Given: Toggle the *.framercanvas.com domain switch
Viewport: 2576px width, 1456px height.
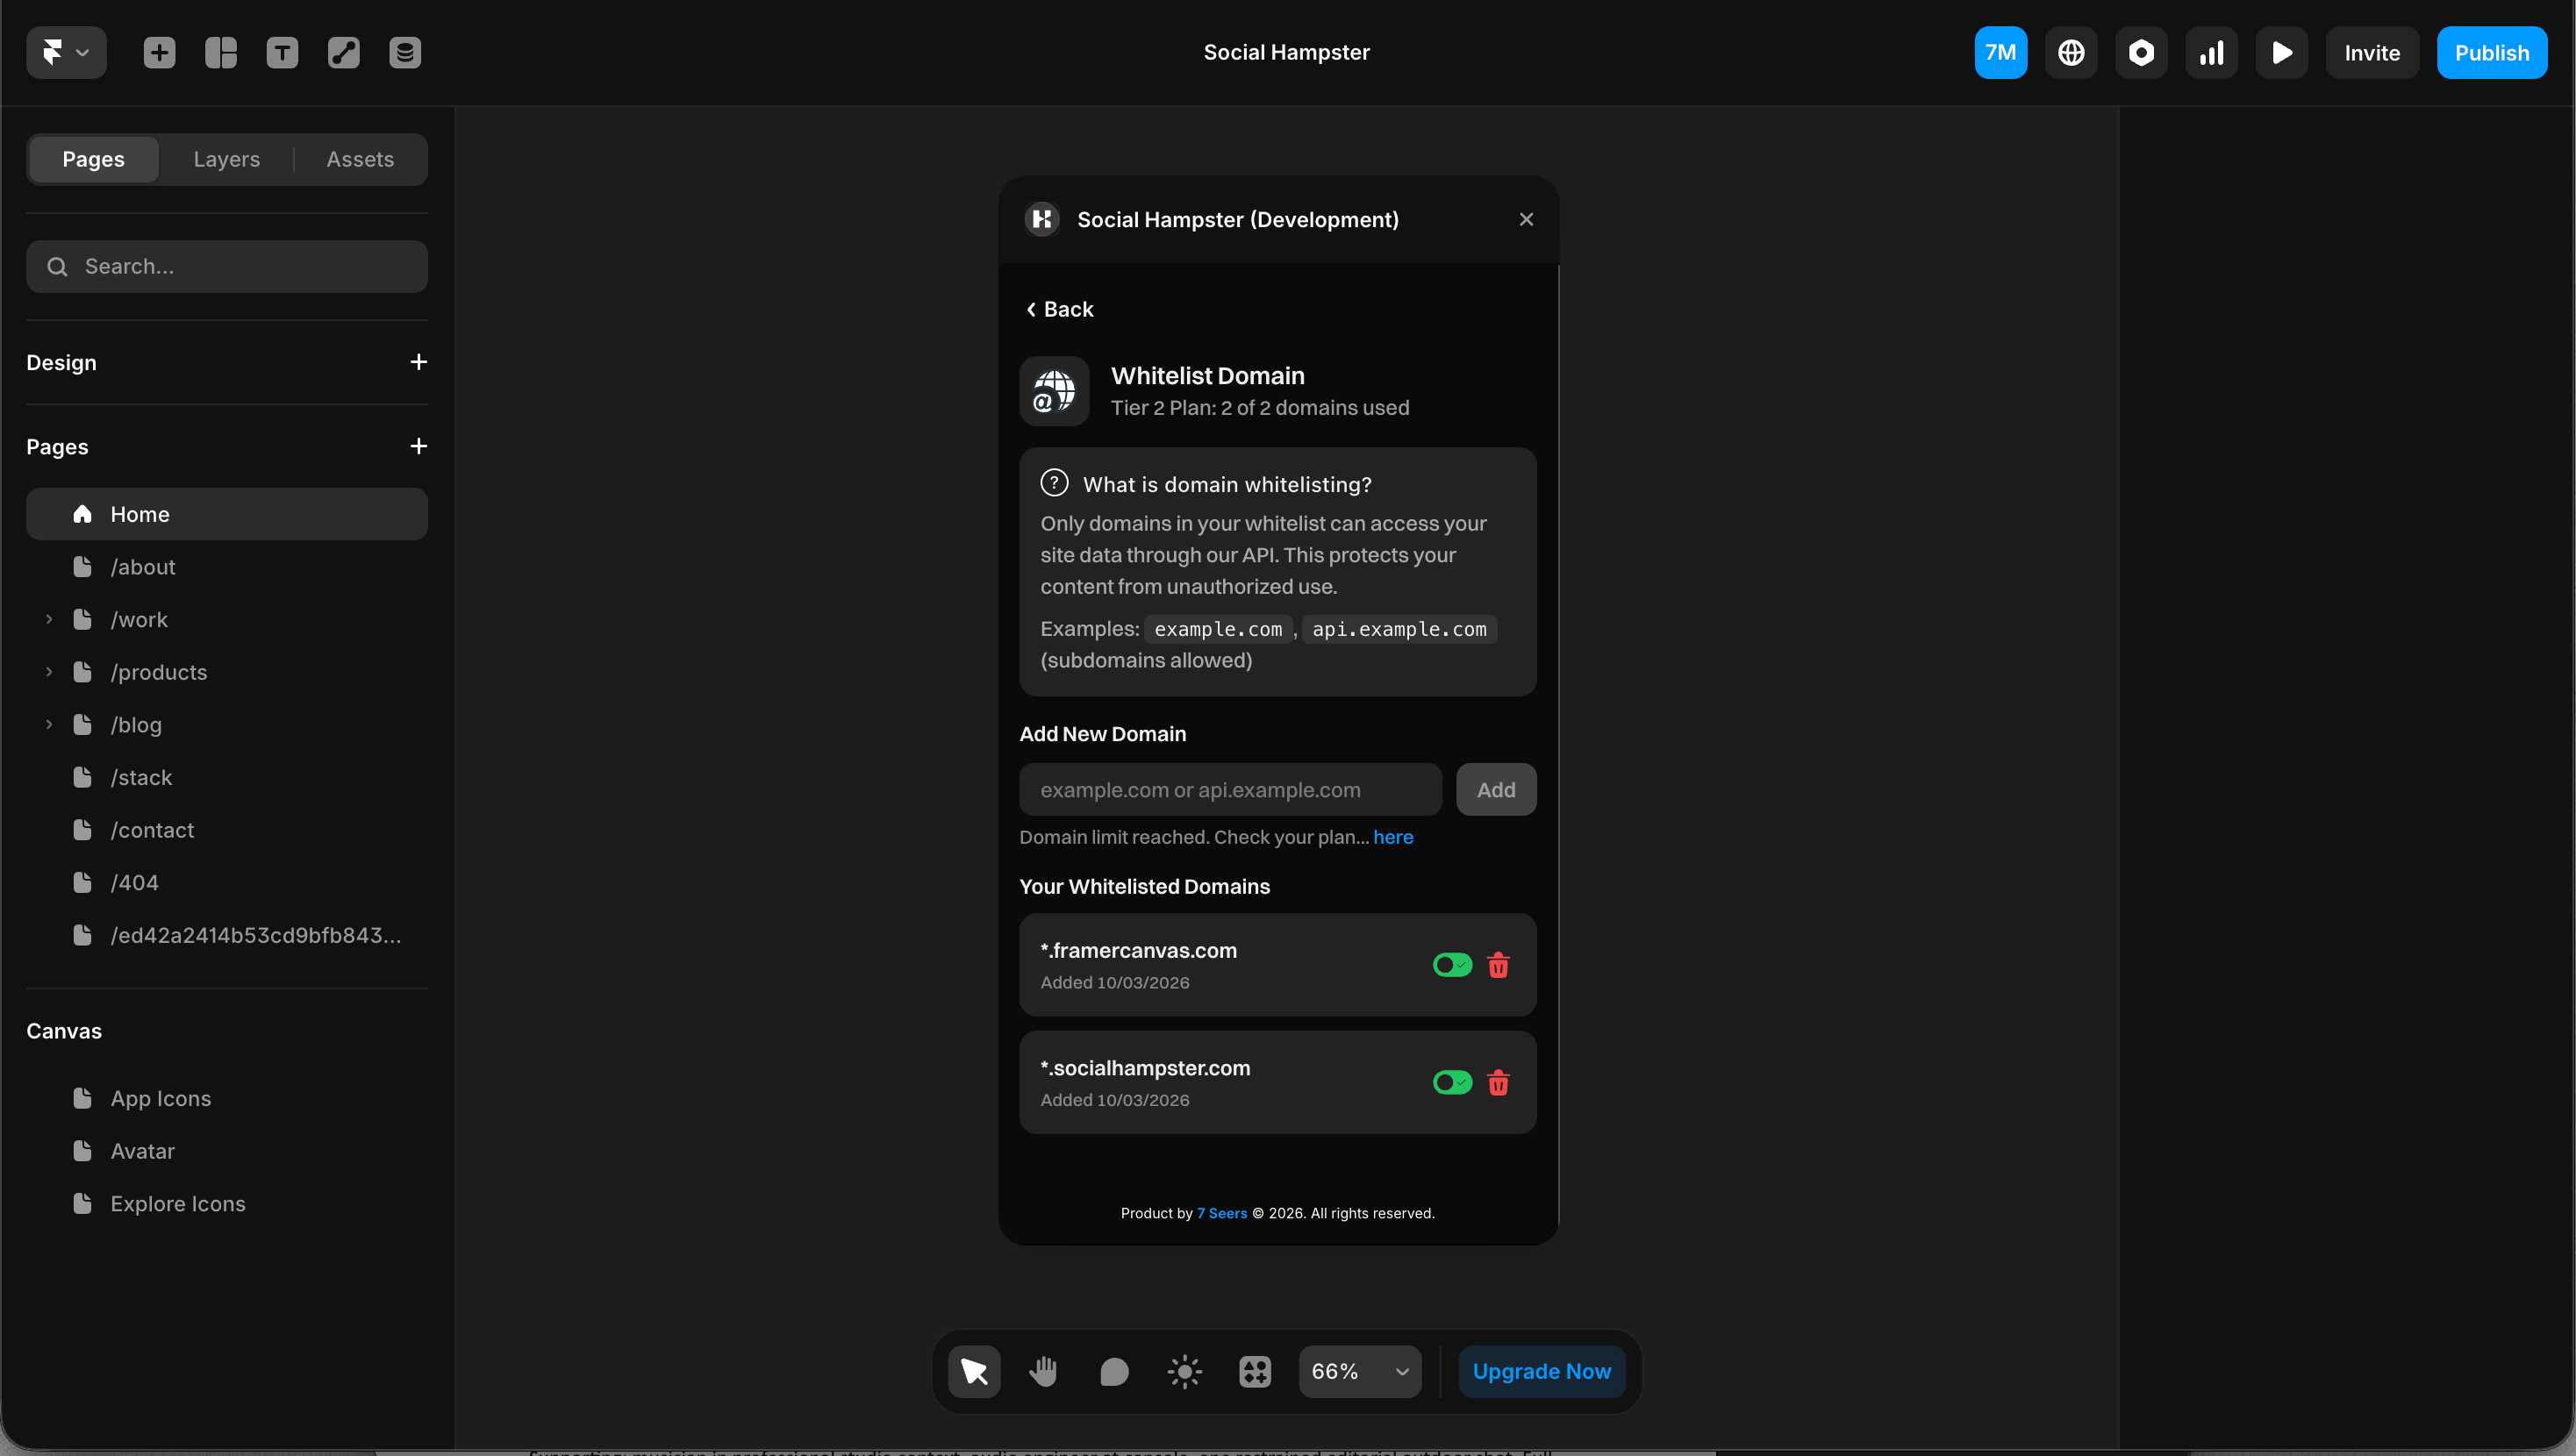Looking at the screenshot, I should (1452, 965).
